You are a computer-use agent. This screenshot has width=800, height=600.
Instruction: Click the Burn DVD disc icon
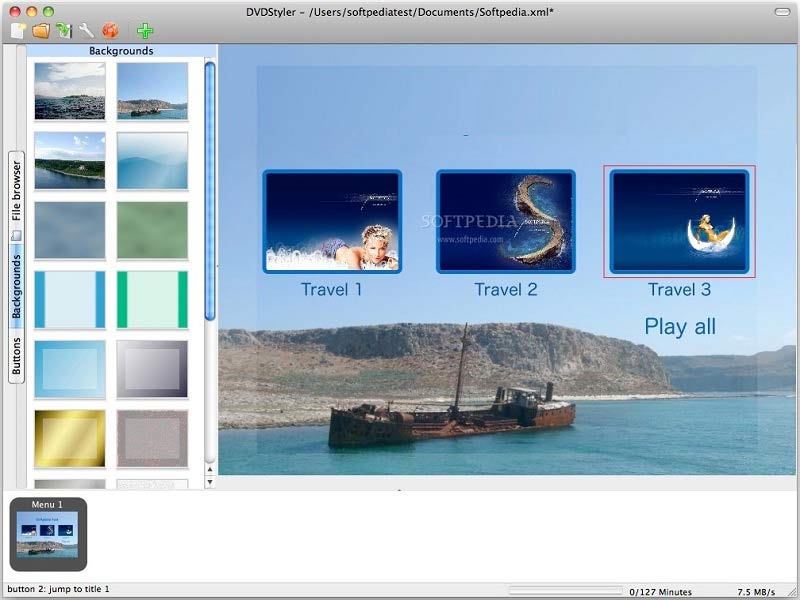click(111, 31)
